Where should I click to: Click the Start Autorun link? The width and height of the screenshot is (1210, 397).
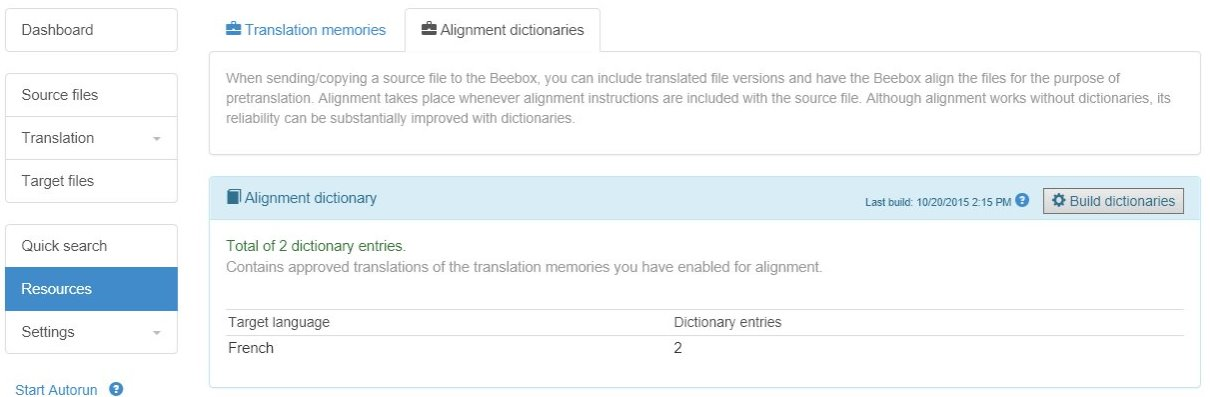click(56, 390)
